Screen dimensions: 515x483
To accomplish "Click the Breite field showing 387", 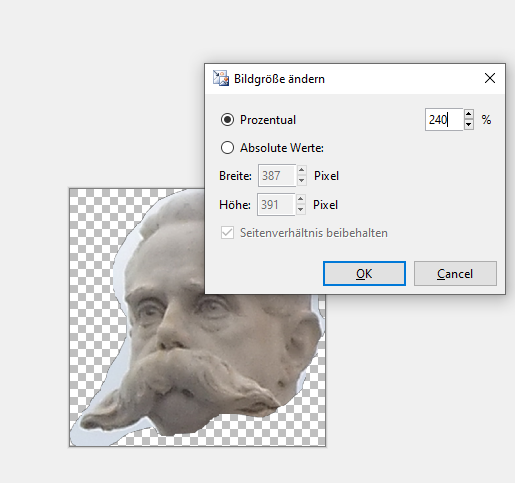I will (277, 176).
